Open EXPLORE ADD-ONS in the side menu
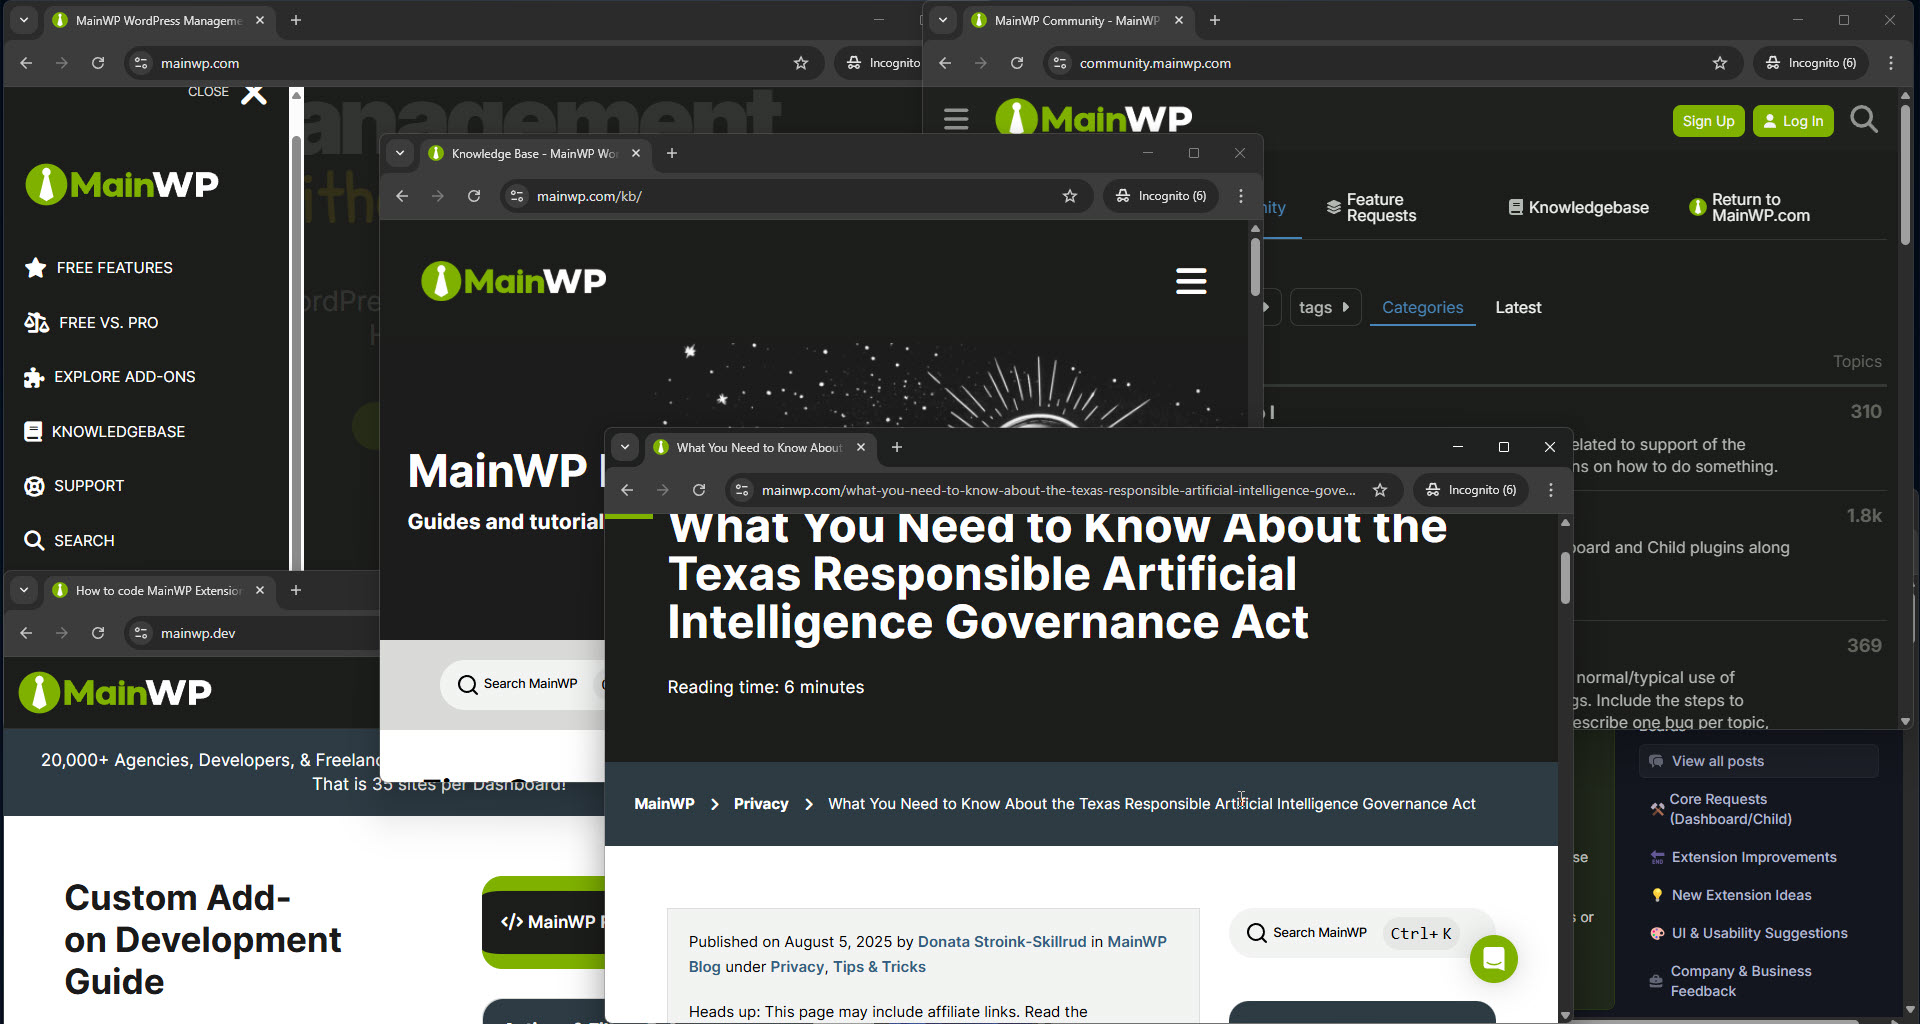This screenshot has height=1024, width=1920. click(124, 377)
